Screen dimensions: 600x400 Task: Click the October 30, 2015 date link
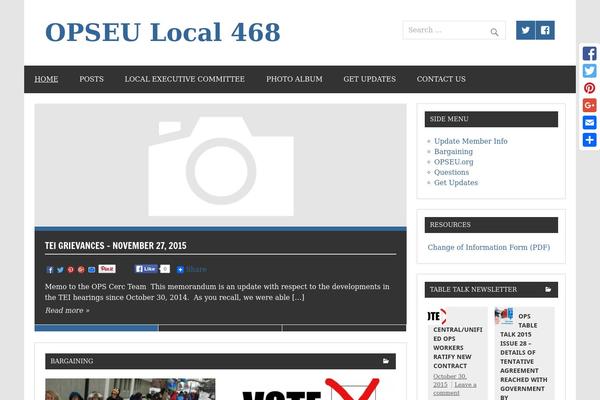pyautogui.click(x=450, y=380)
